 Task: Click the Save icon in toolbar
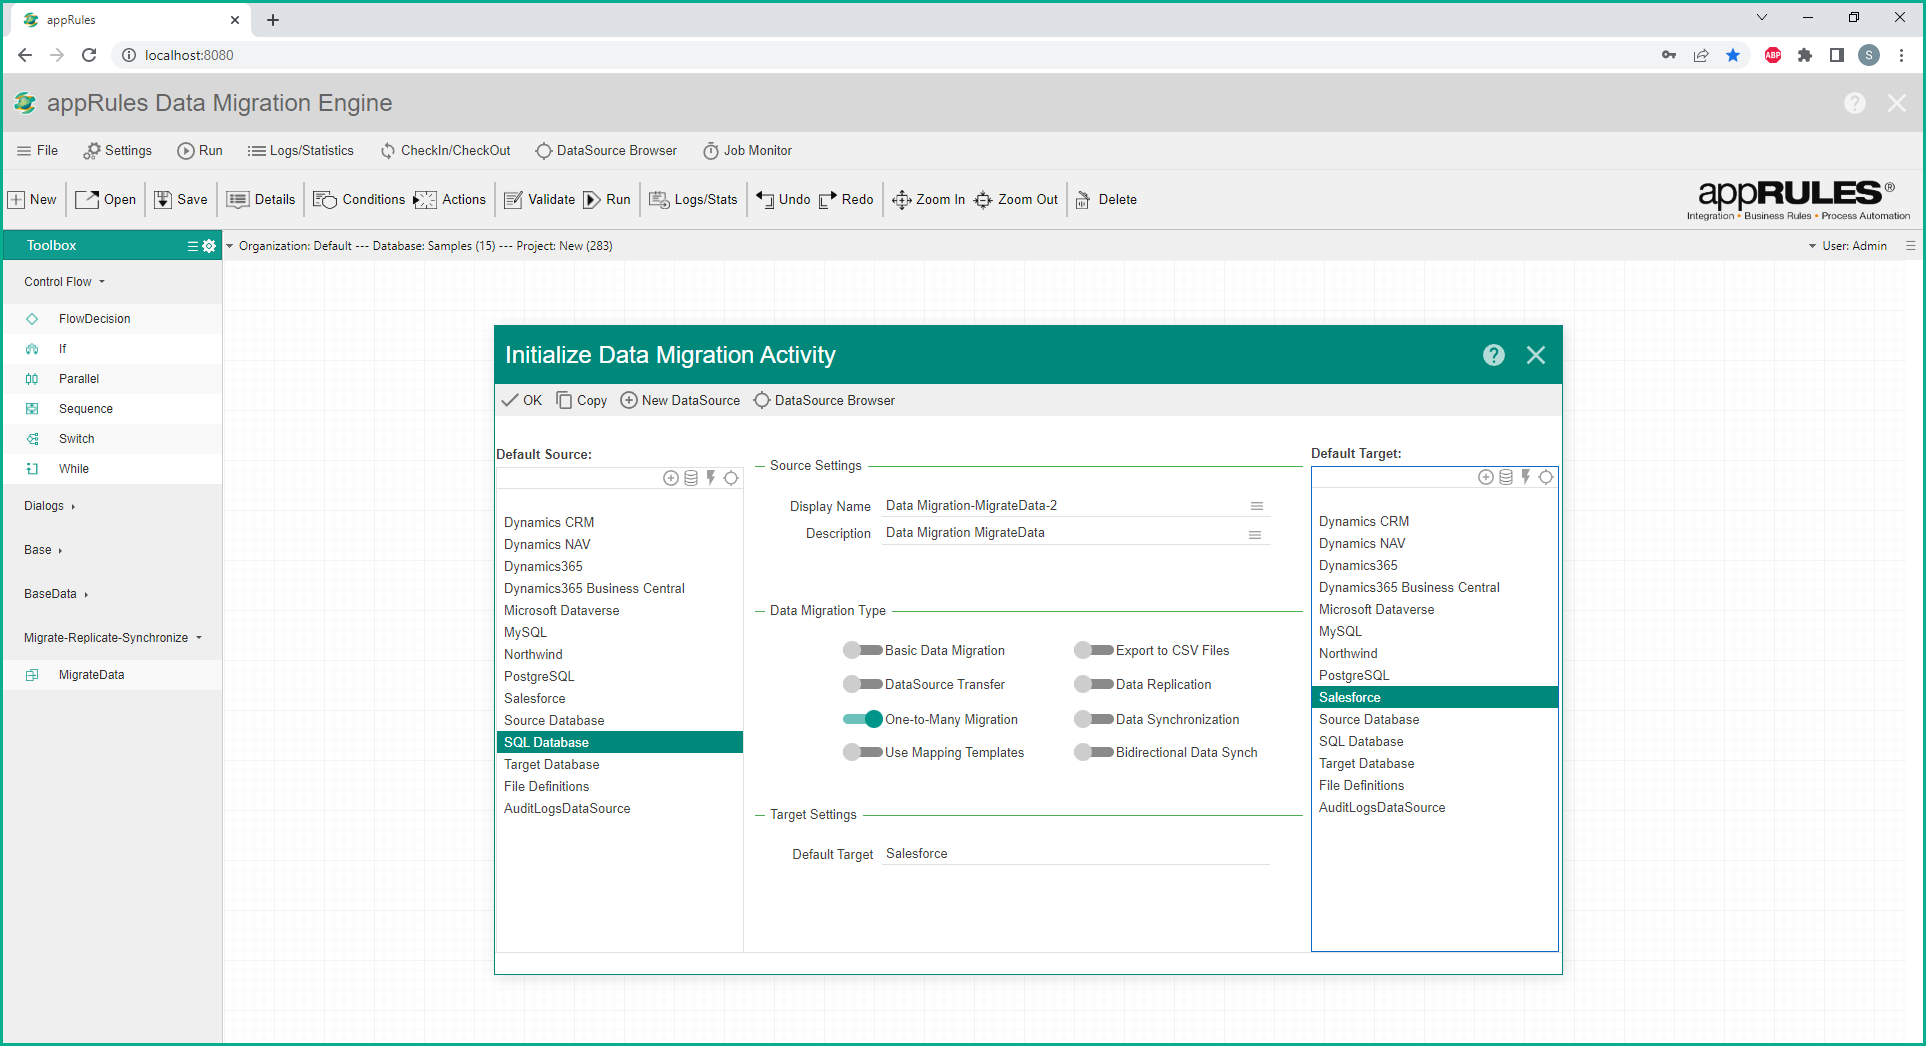[163, 200]
